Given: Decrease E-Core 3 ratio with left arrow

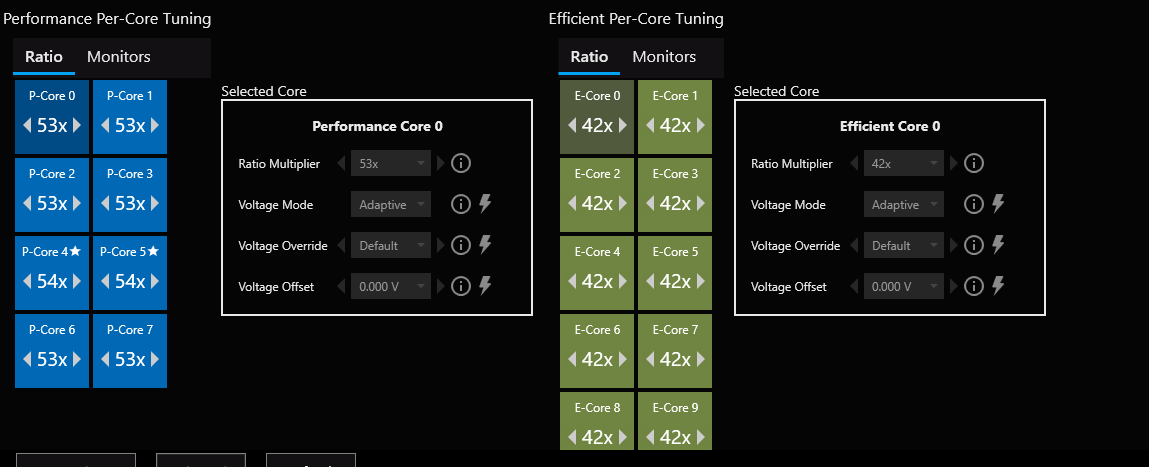Looking at the screenshot, I should point(650,203).
